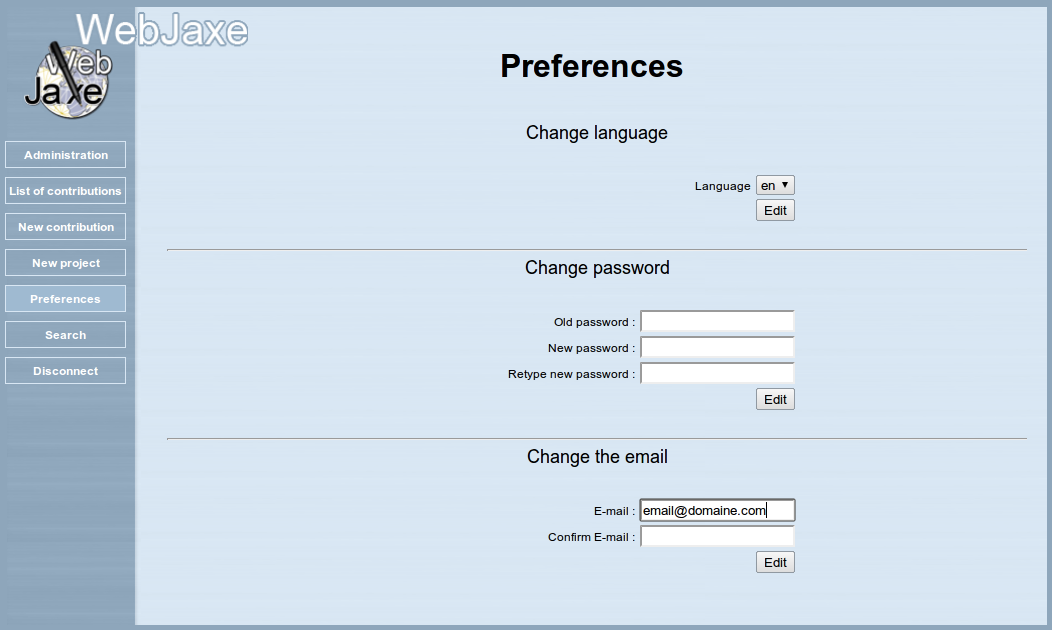Select the E-mail field containing email@domaine.com

point(717,510)
